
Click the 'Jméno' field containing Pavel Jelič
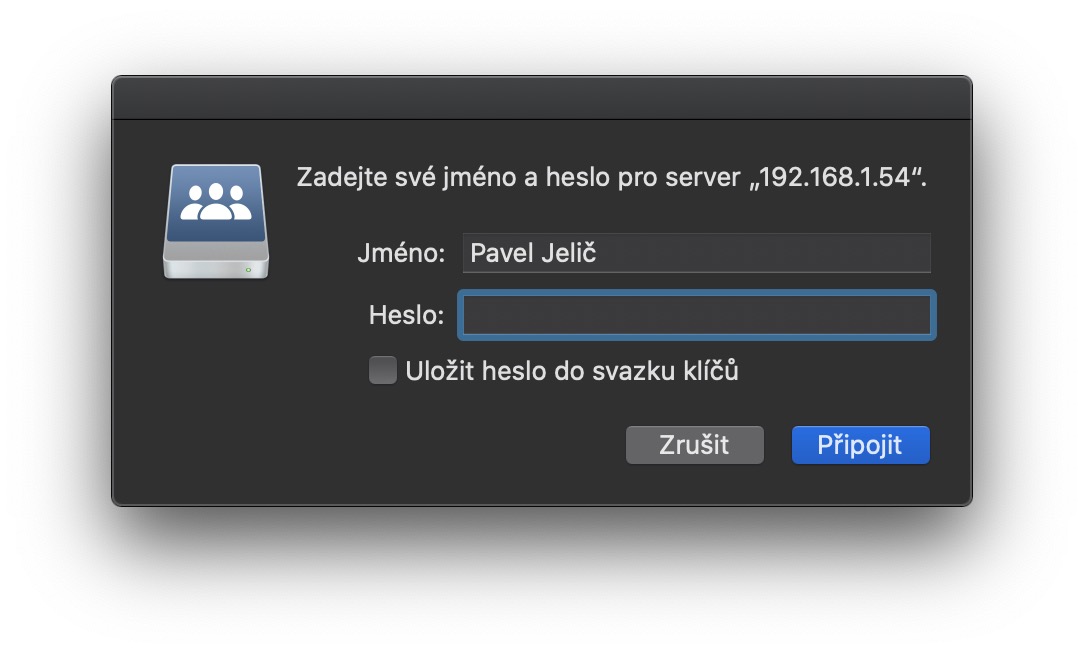click(x=695, y=252)
